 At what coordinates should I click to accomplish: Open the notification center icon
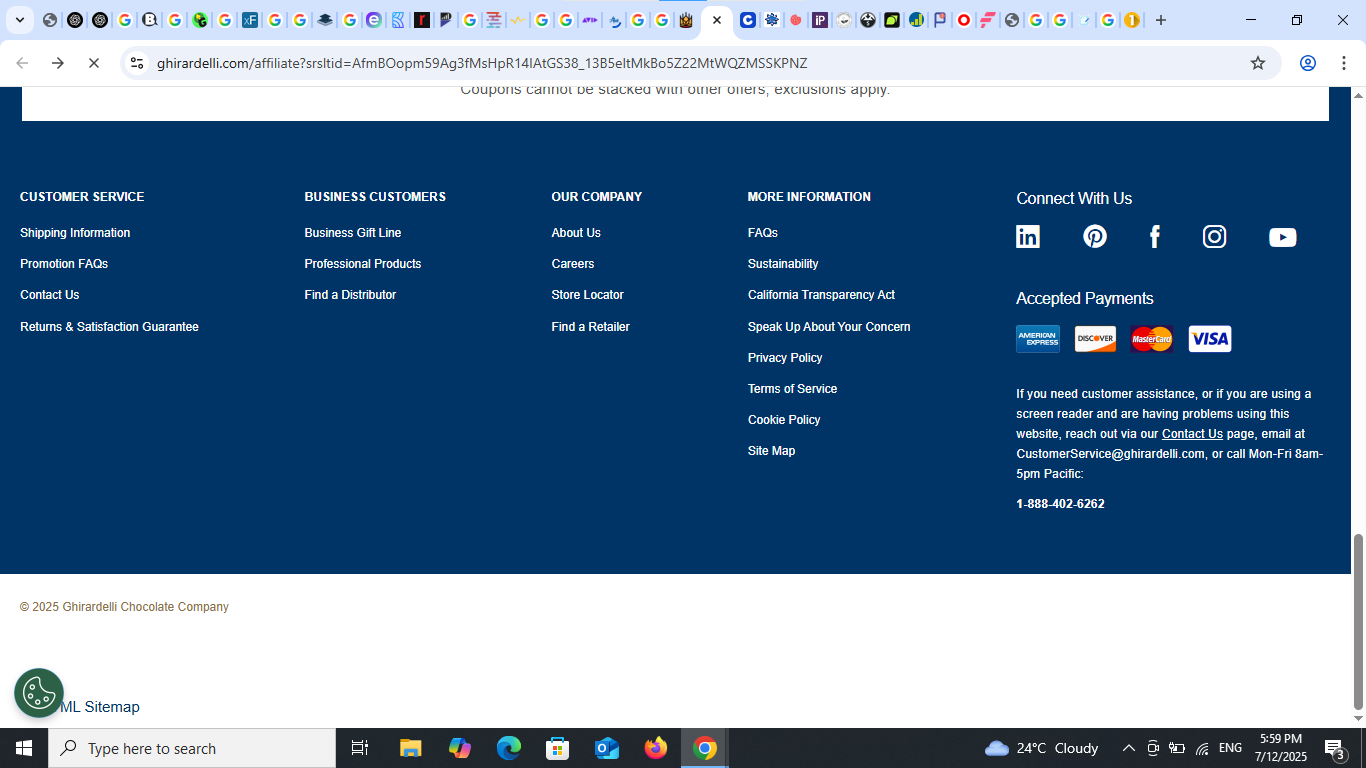pyautogui.click(x=1334, y=748)
